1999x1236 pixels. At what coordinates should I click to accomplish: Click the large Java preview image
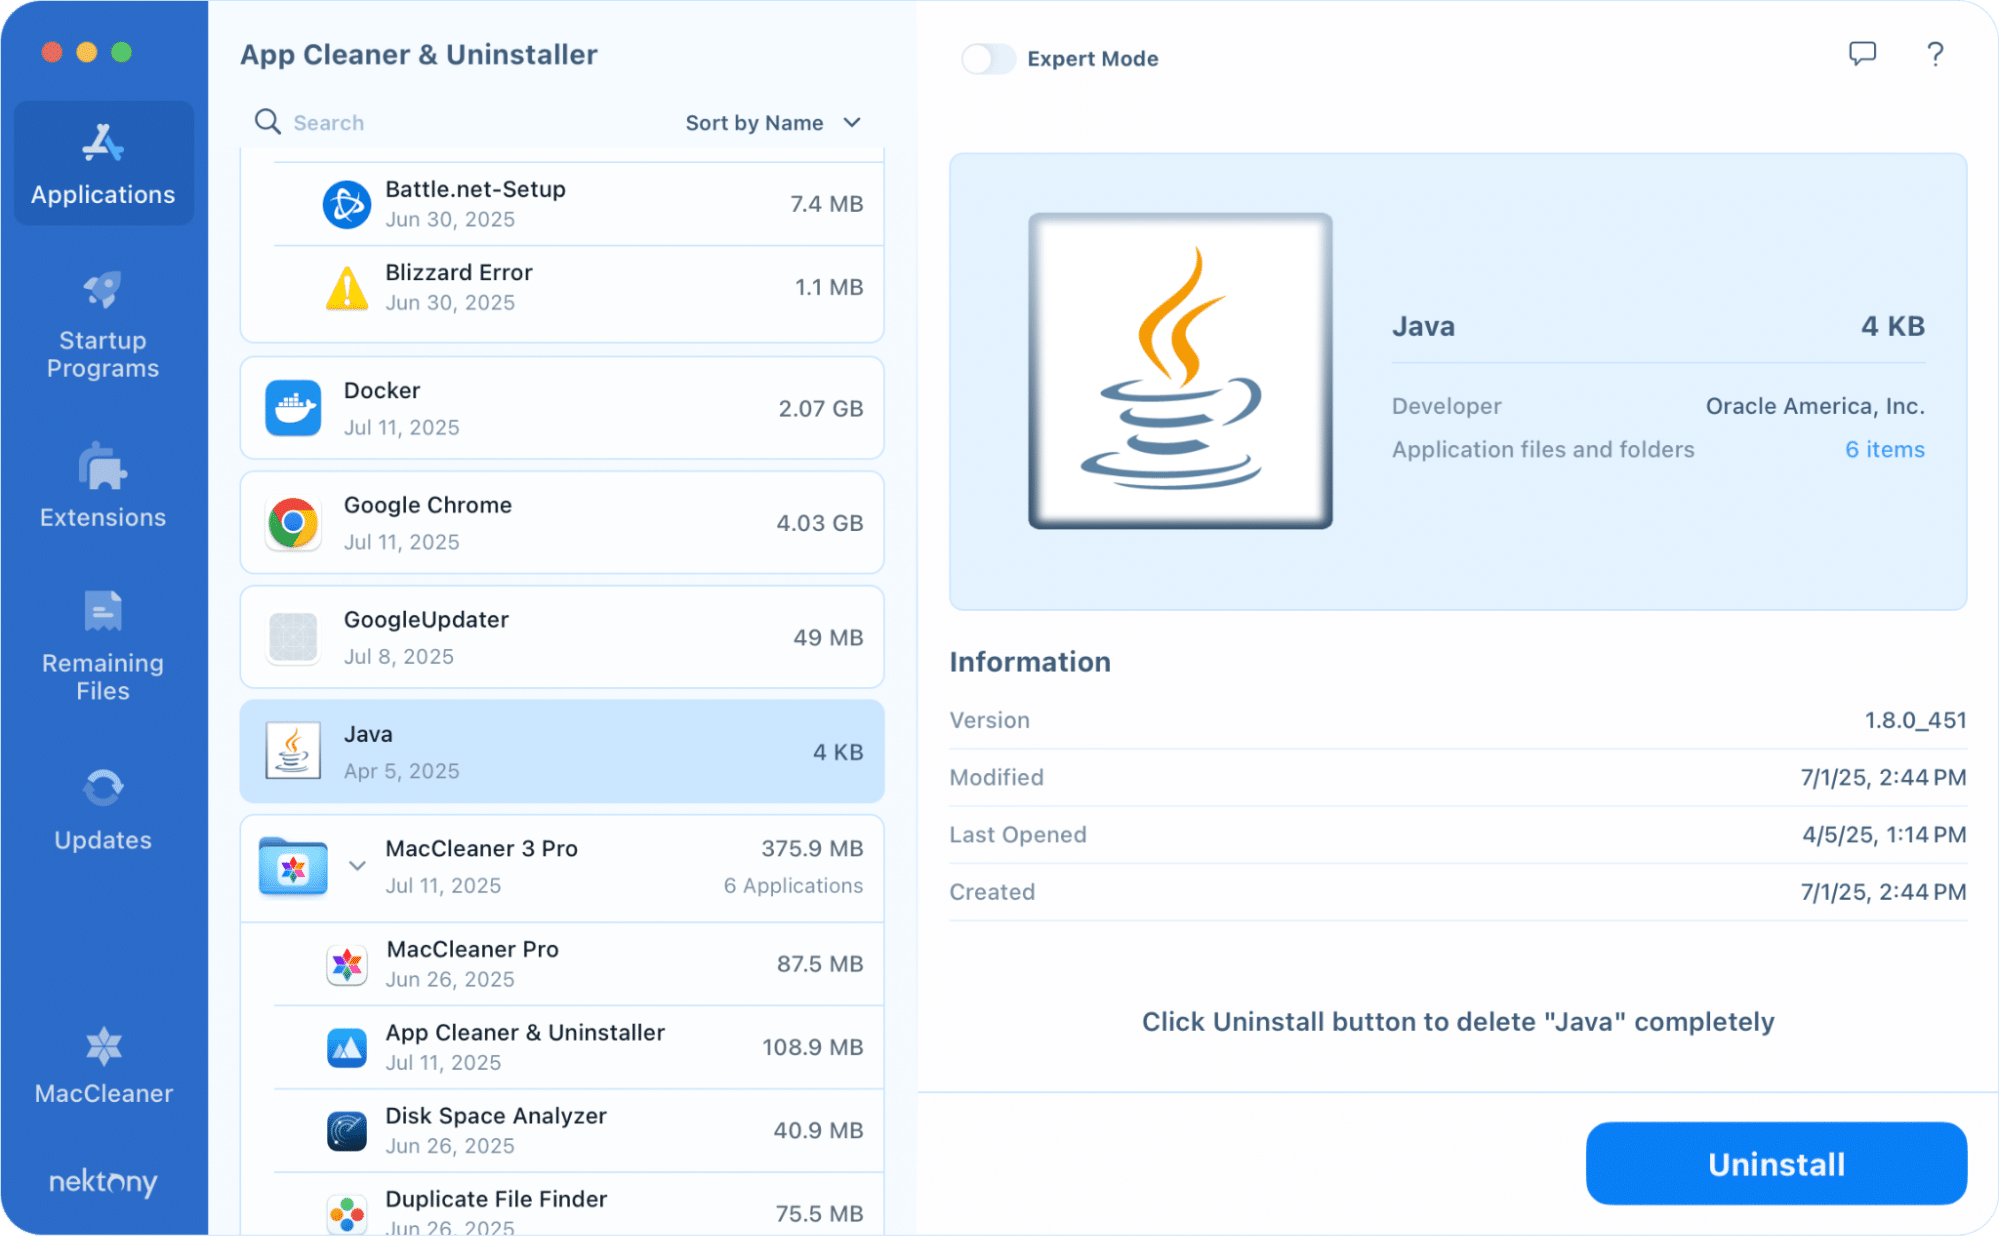pos(1180,371)
